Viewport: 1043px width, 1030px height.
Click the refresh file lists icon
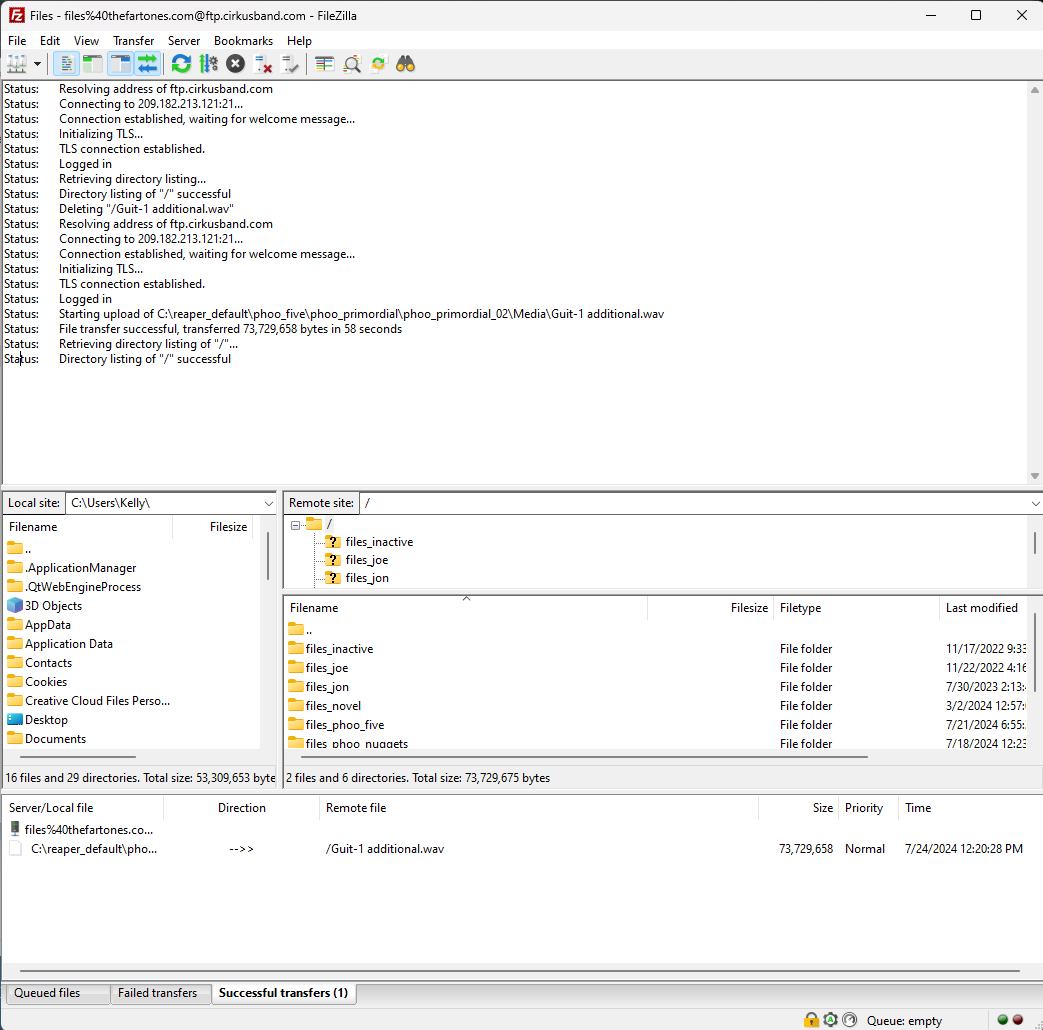point(181,64)
